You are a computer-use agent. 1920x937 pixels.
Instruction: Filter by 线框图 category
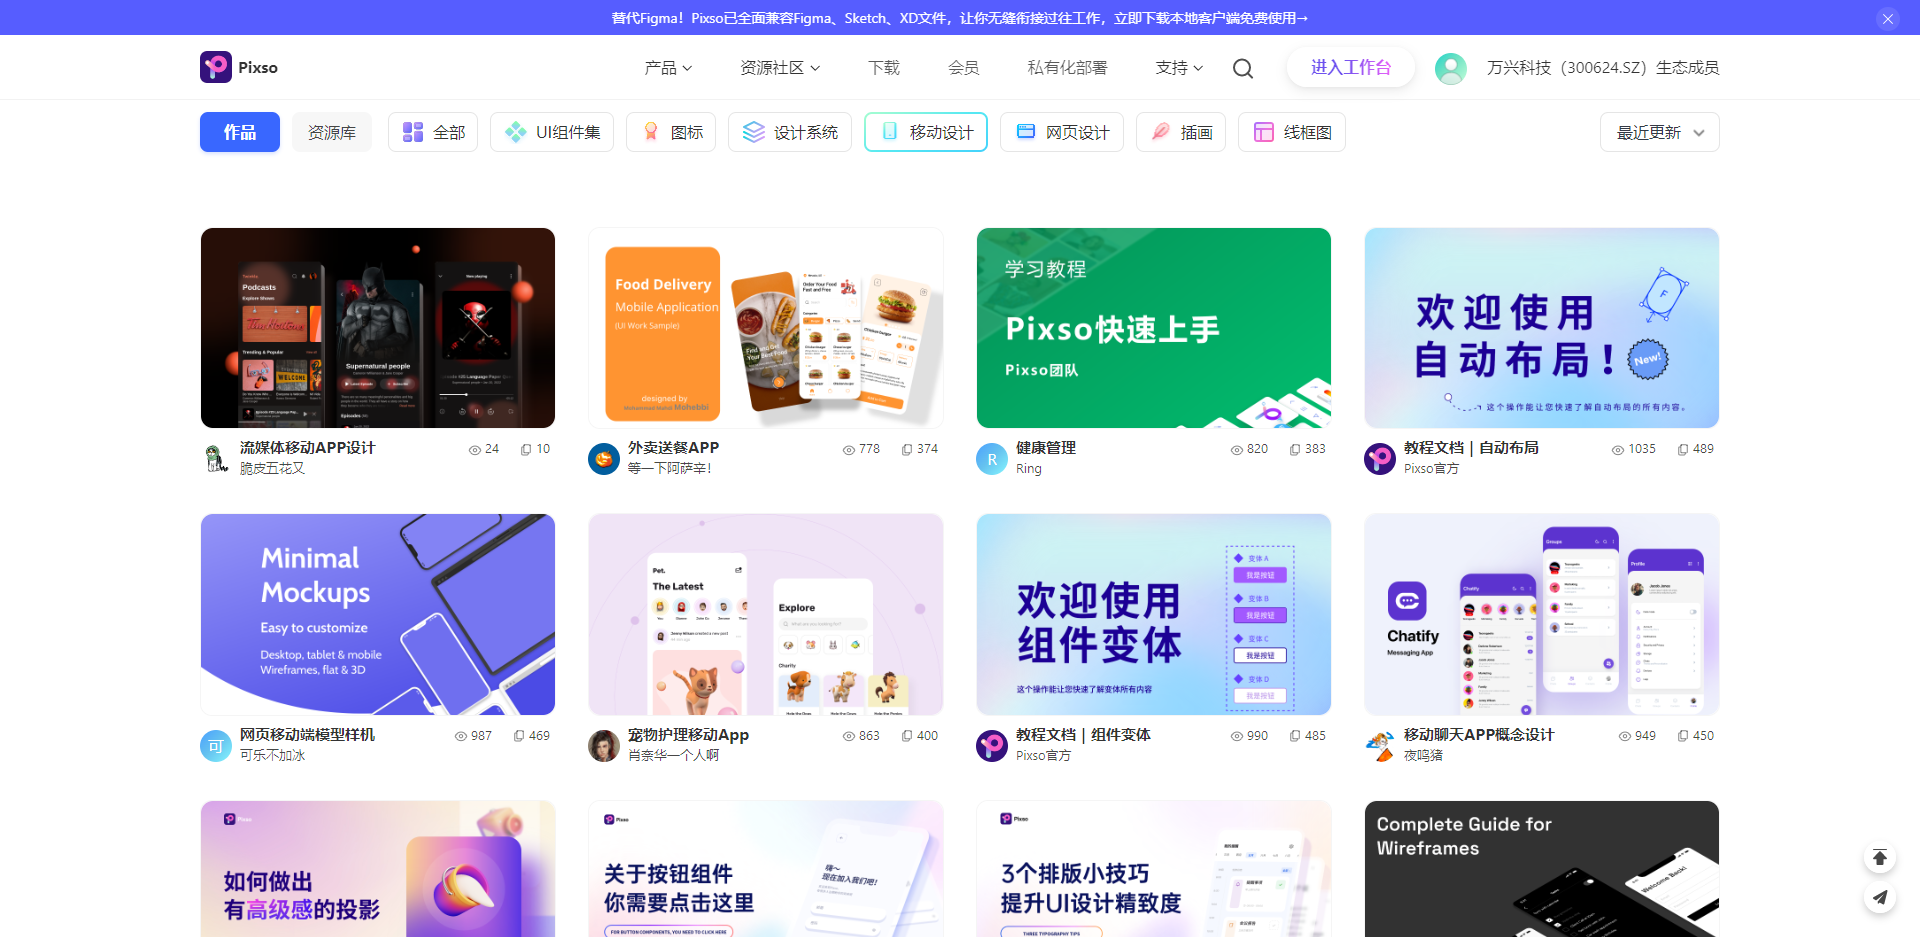[1292, 132]
